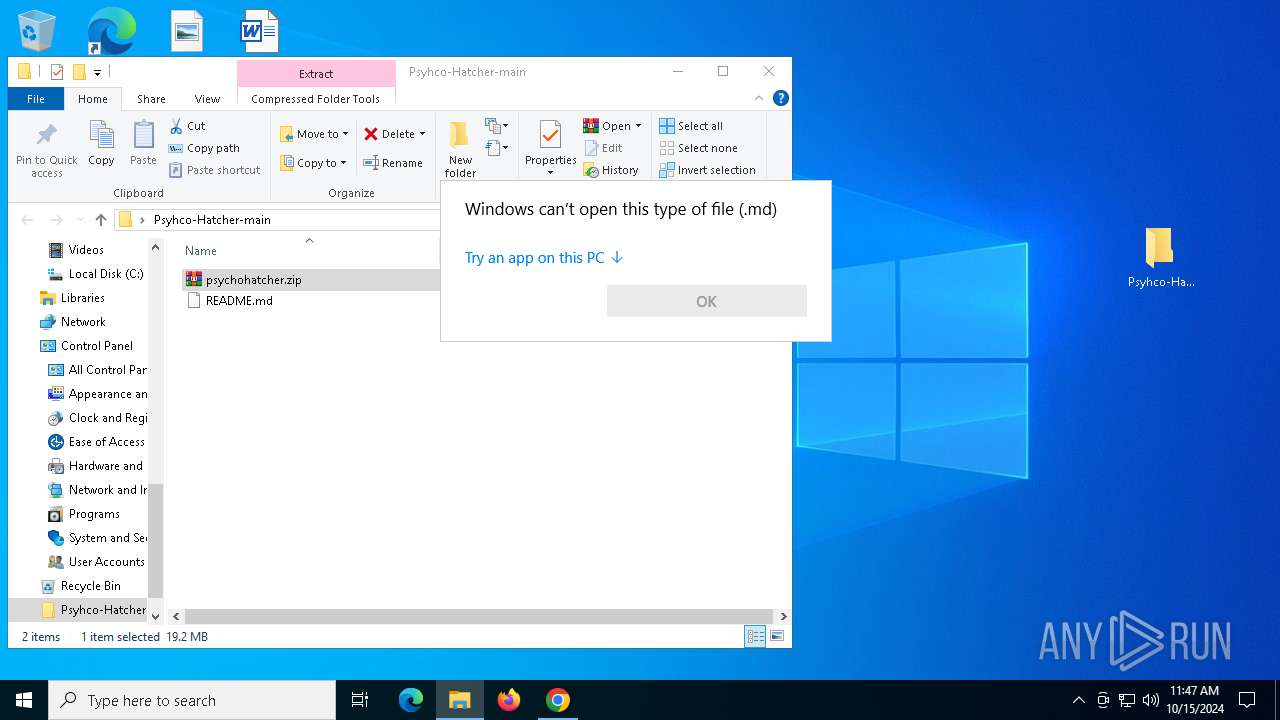Viewport: 1280px width, 720px height.
Task: Click the Rename button
Action: point(393,163)
